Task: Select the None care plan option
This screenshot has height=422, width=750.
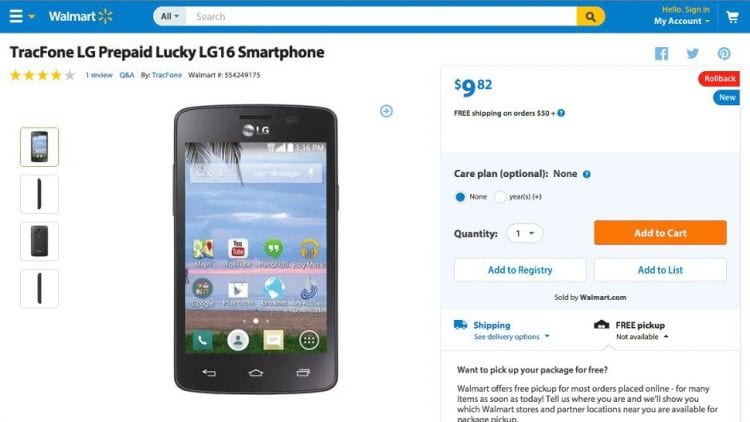Action: [x=460, y=197]
